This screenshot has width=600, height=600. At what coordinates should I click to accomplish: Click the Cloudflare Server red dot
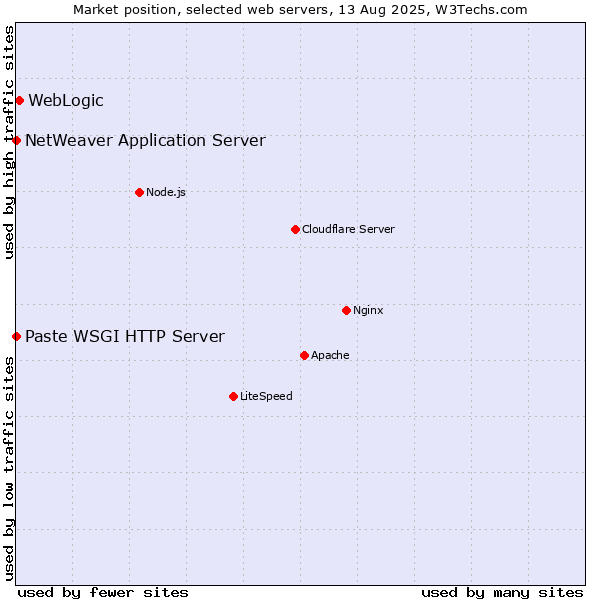[295, 229]
